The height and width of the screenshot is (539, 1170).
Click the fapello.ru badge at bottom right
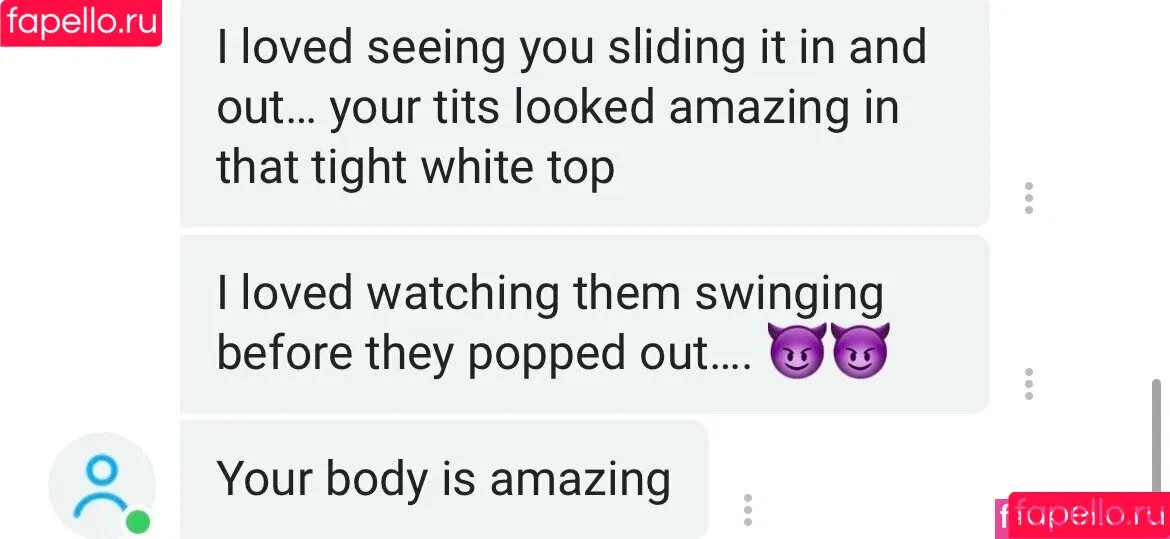[1088, 516]
